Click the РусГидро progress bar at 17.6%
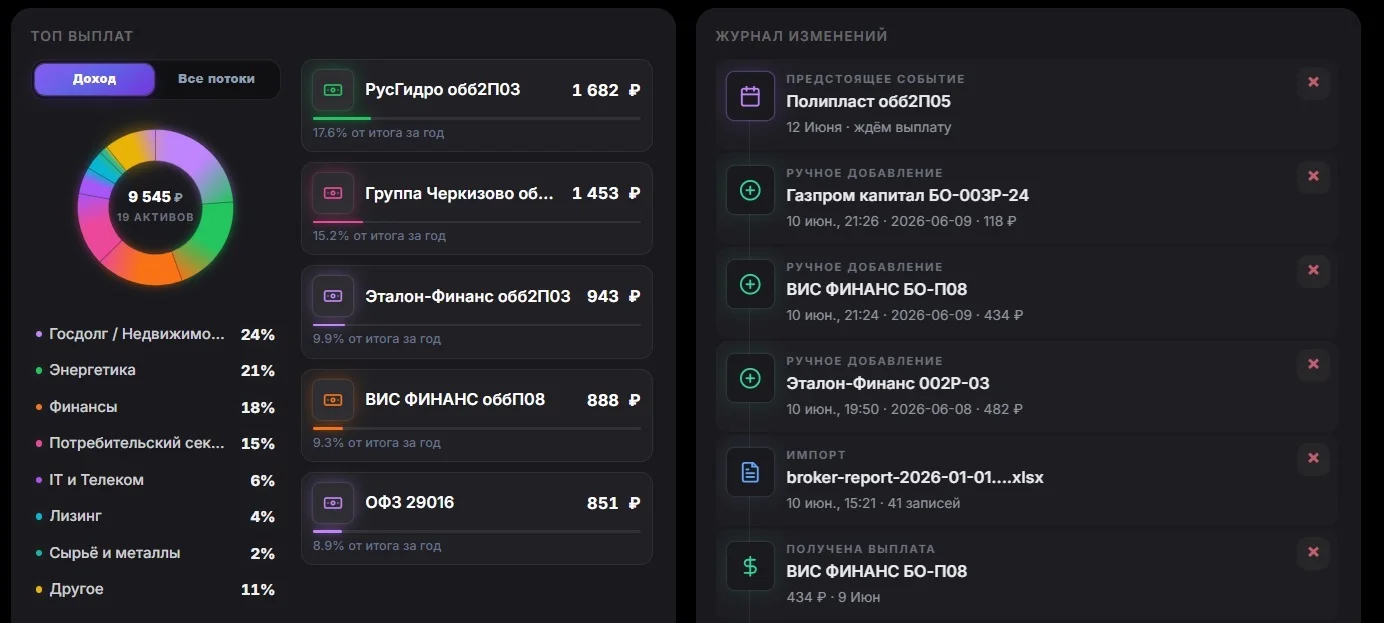 coord(476,118)
